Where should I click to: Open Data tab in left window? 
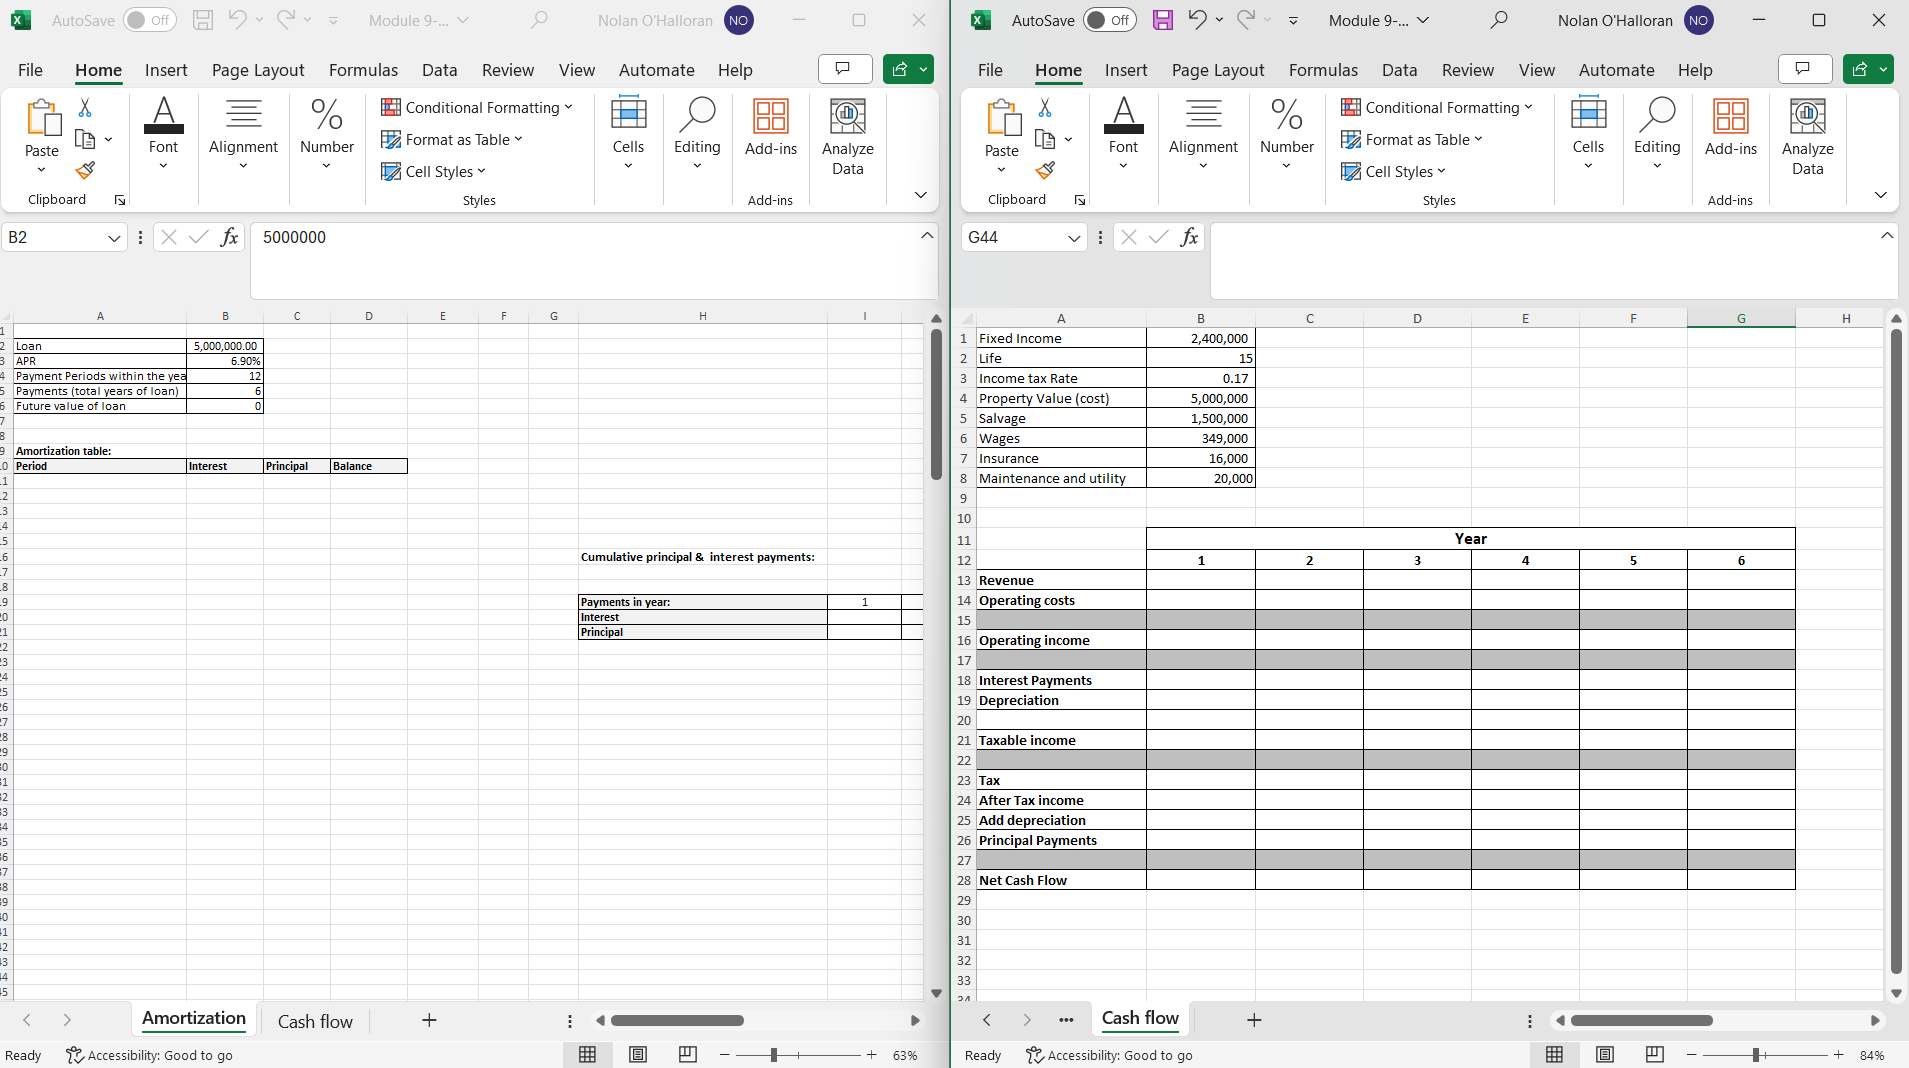[439, 70]
